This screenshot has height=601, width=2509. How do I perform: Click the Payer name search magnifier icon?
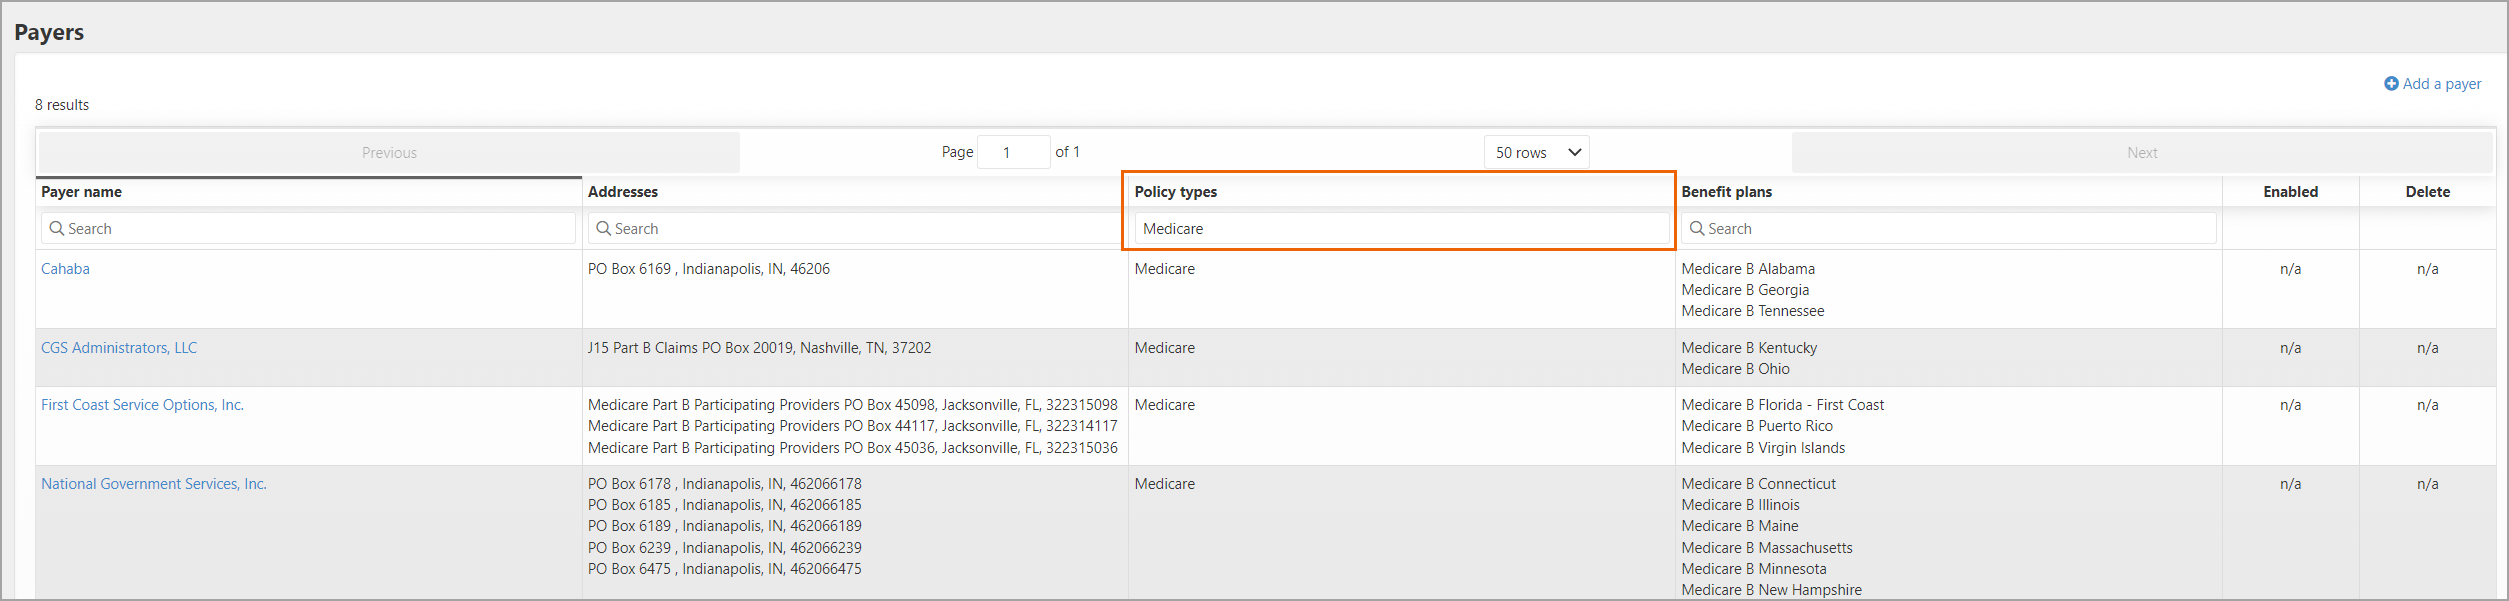(57, 229)
